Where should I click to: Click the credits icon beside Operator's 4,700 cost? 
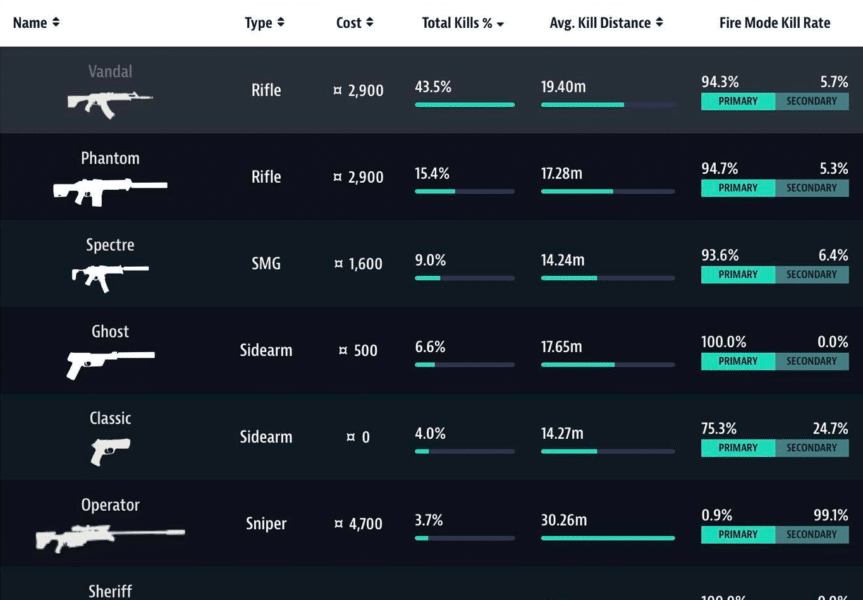click(338, 523)
